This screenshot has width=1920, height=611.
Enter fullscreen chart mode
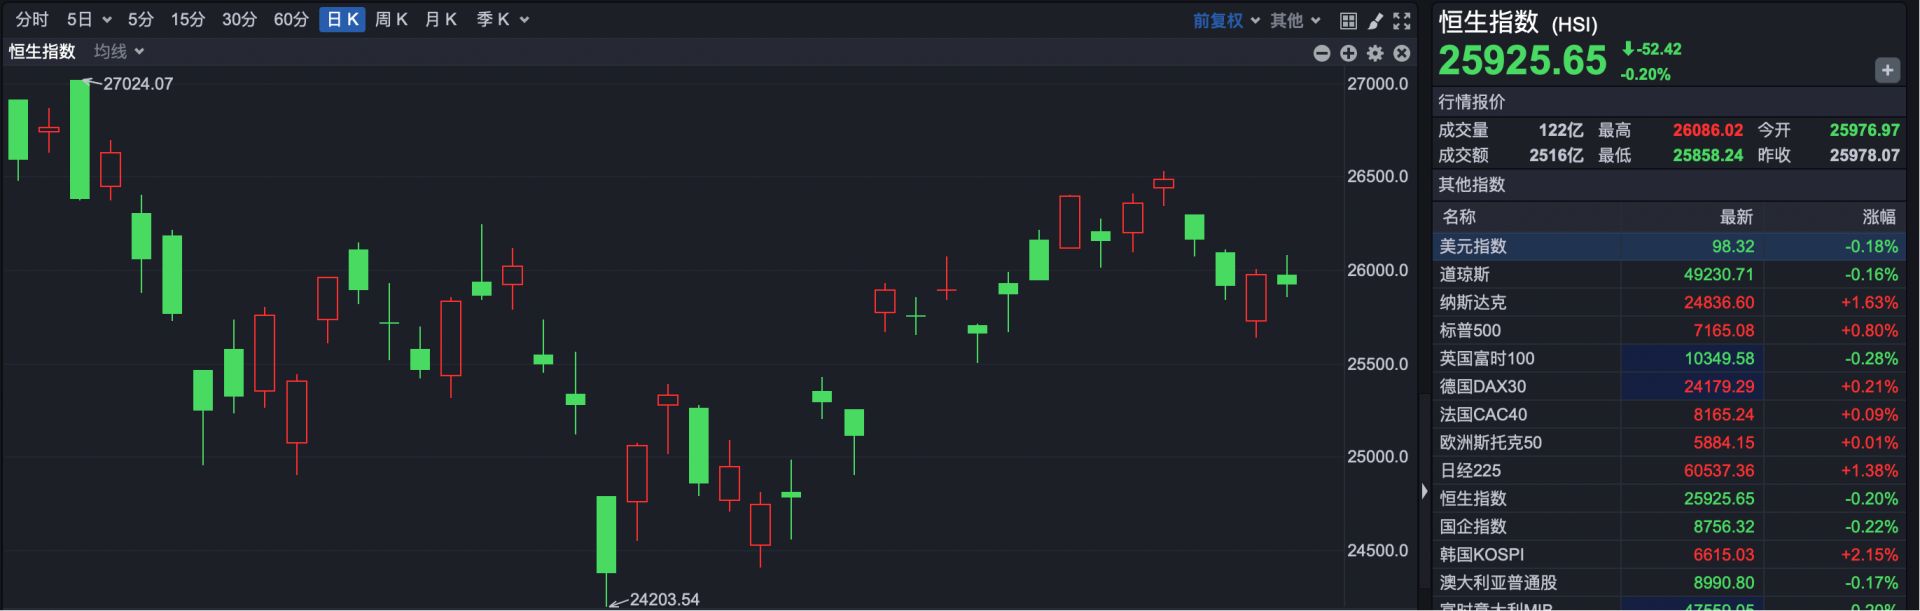(1402, 20)
